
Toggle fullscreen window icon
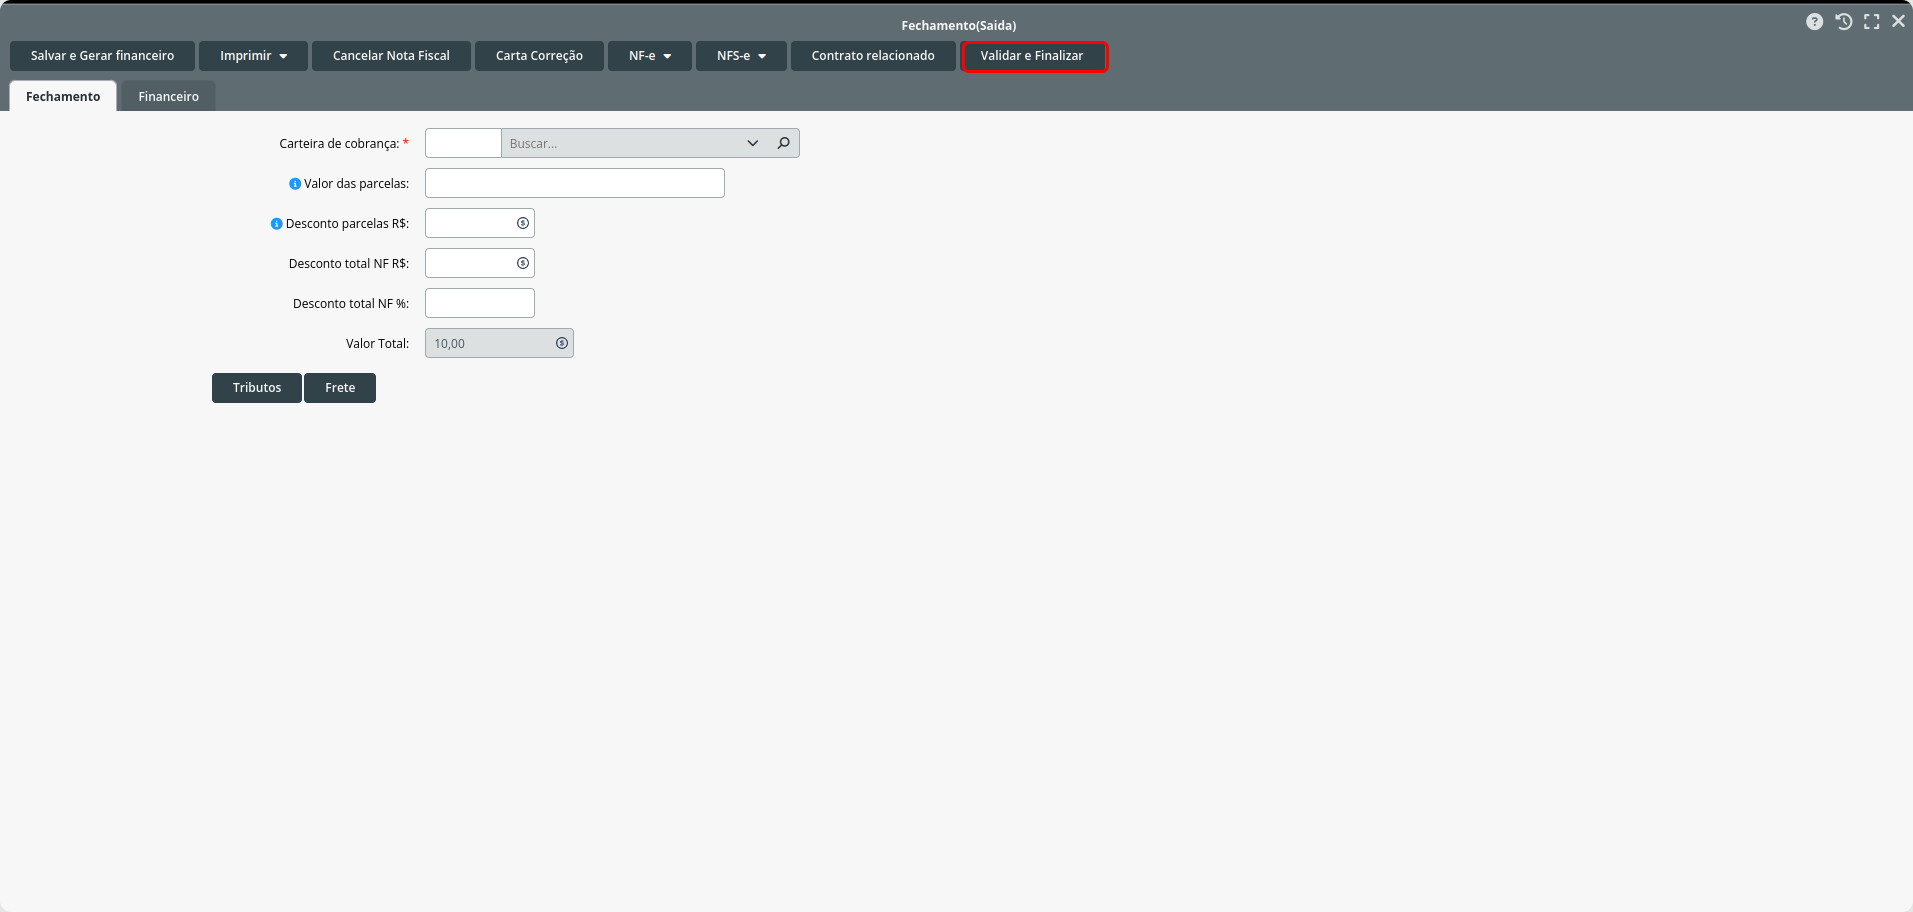[1871, 22]
